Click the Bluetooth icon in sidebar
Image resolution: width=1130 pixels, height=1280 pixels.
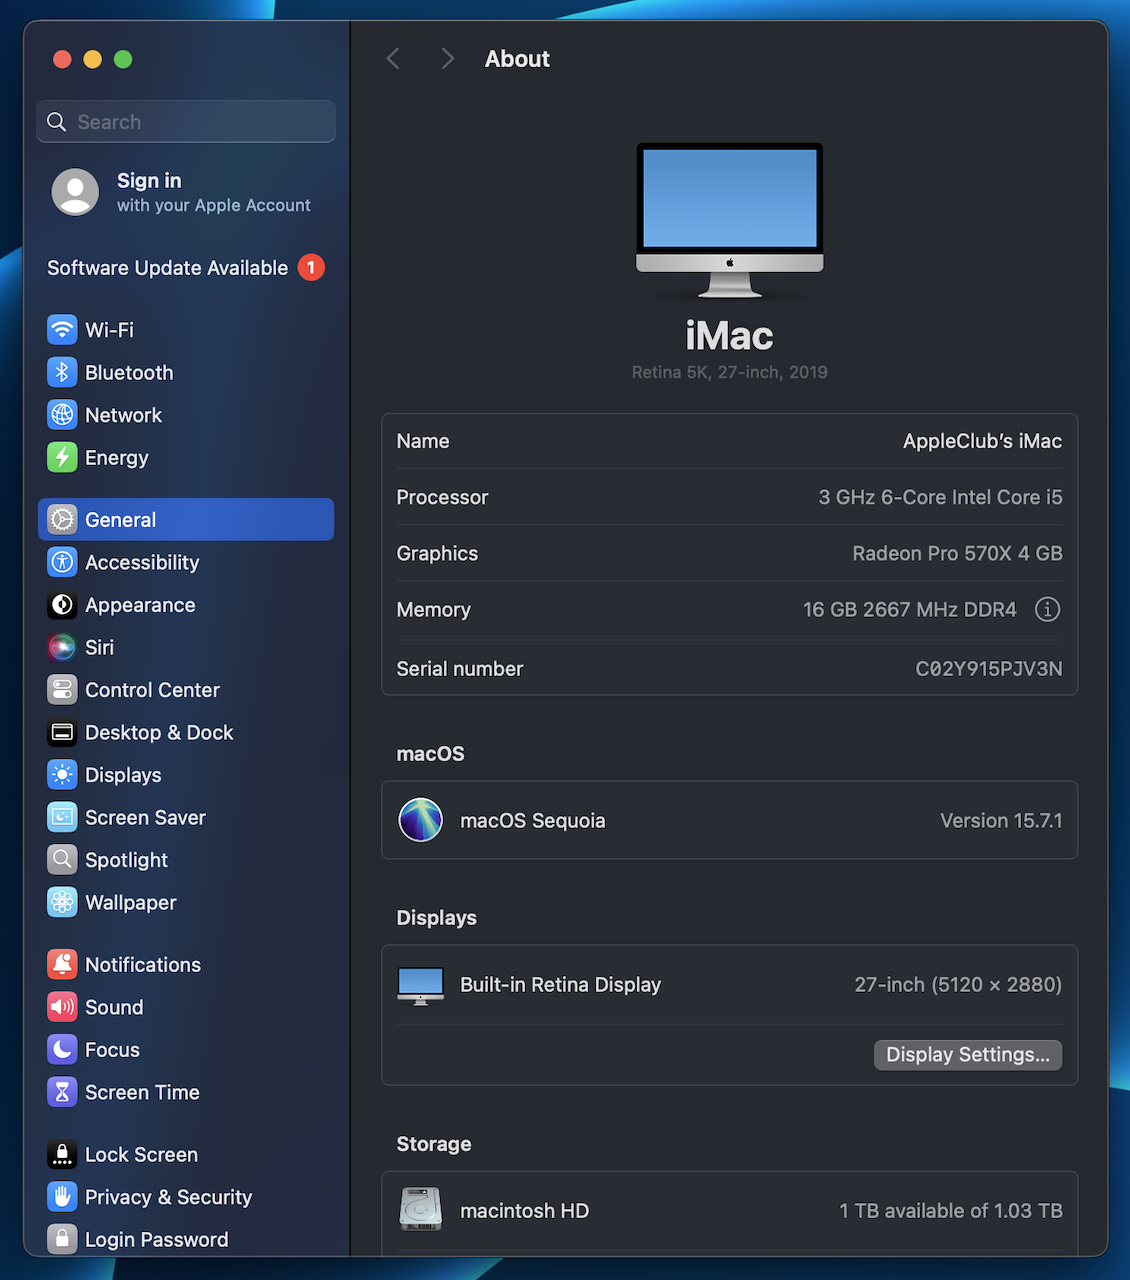point(62,373)
